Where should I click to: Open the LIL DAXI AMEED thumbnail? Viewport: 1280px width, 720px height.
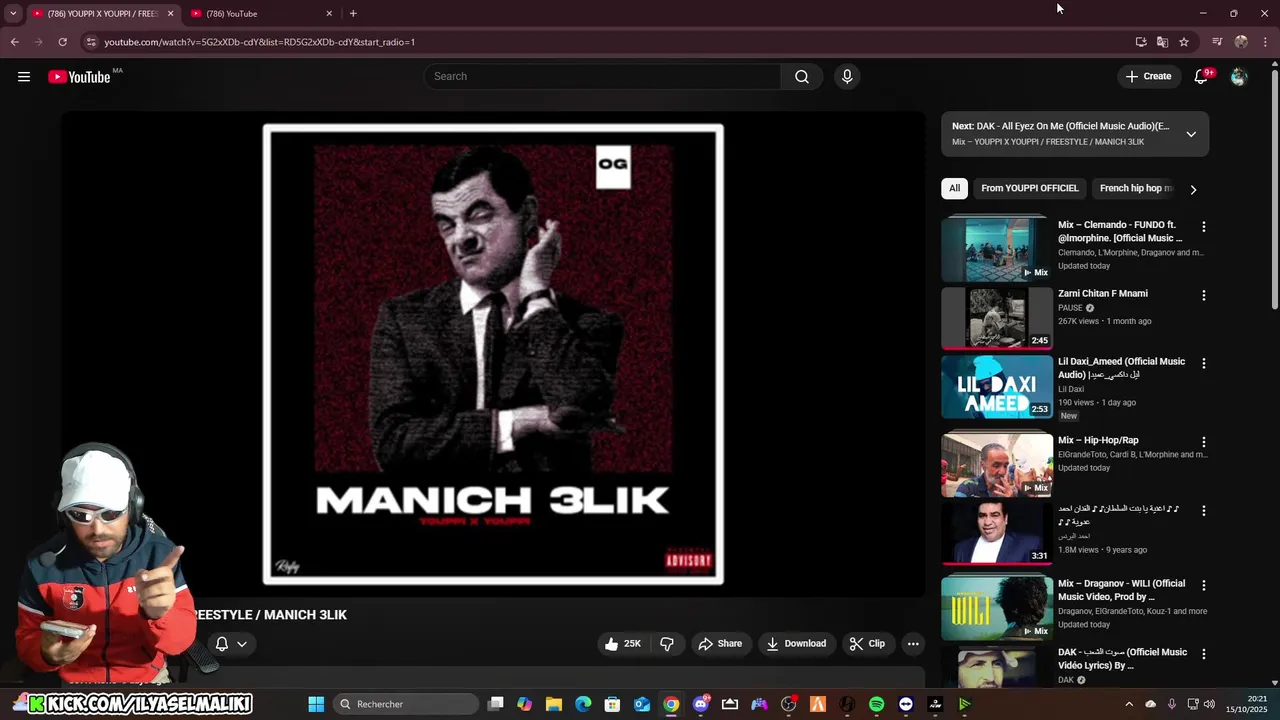pyautogui.click(x=997, y=387)
